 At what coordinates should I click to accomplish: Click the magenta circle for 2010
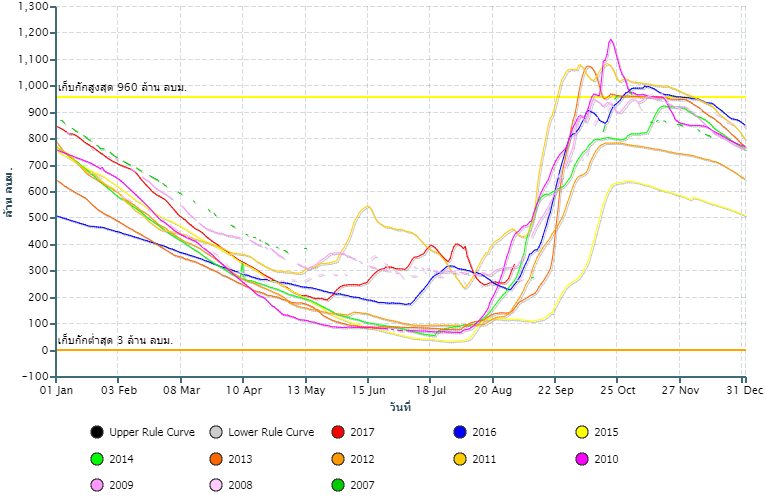580,459
